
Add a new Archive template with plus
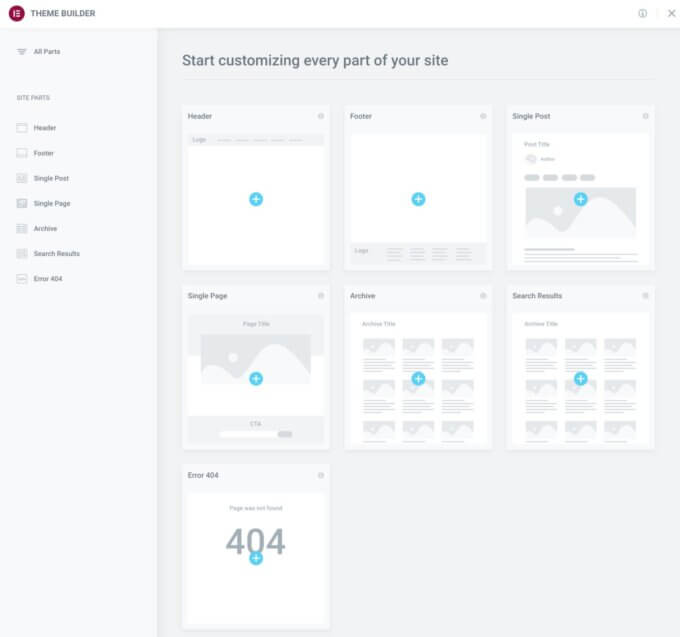(x=418, y=379)
